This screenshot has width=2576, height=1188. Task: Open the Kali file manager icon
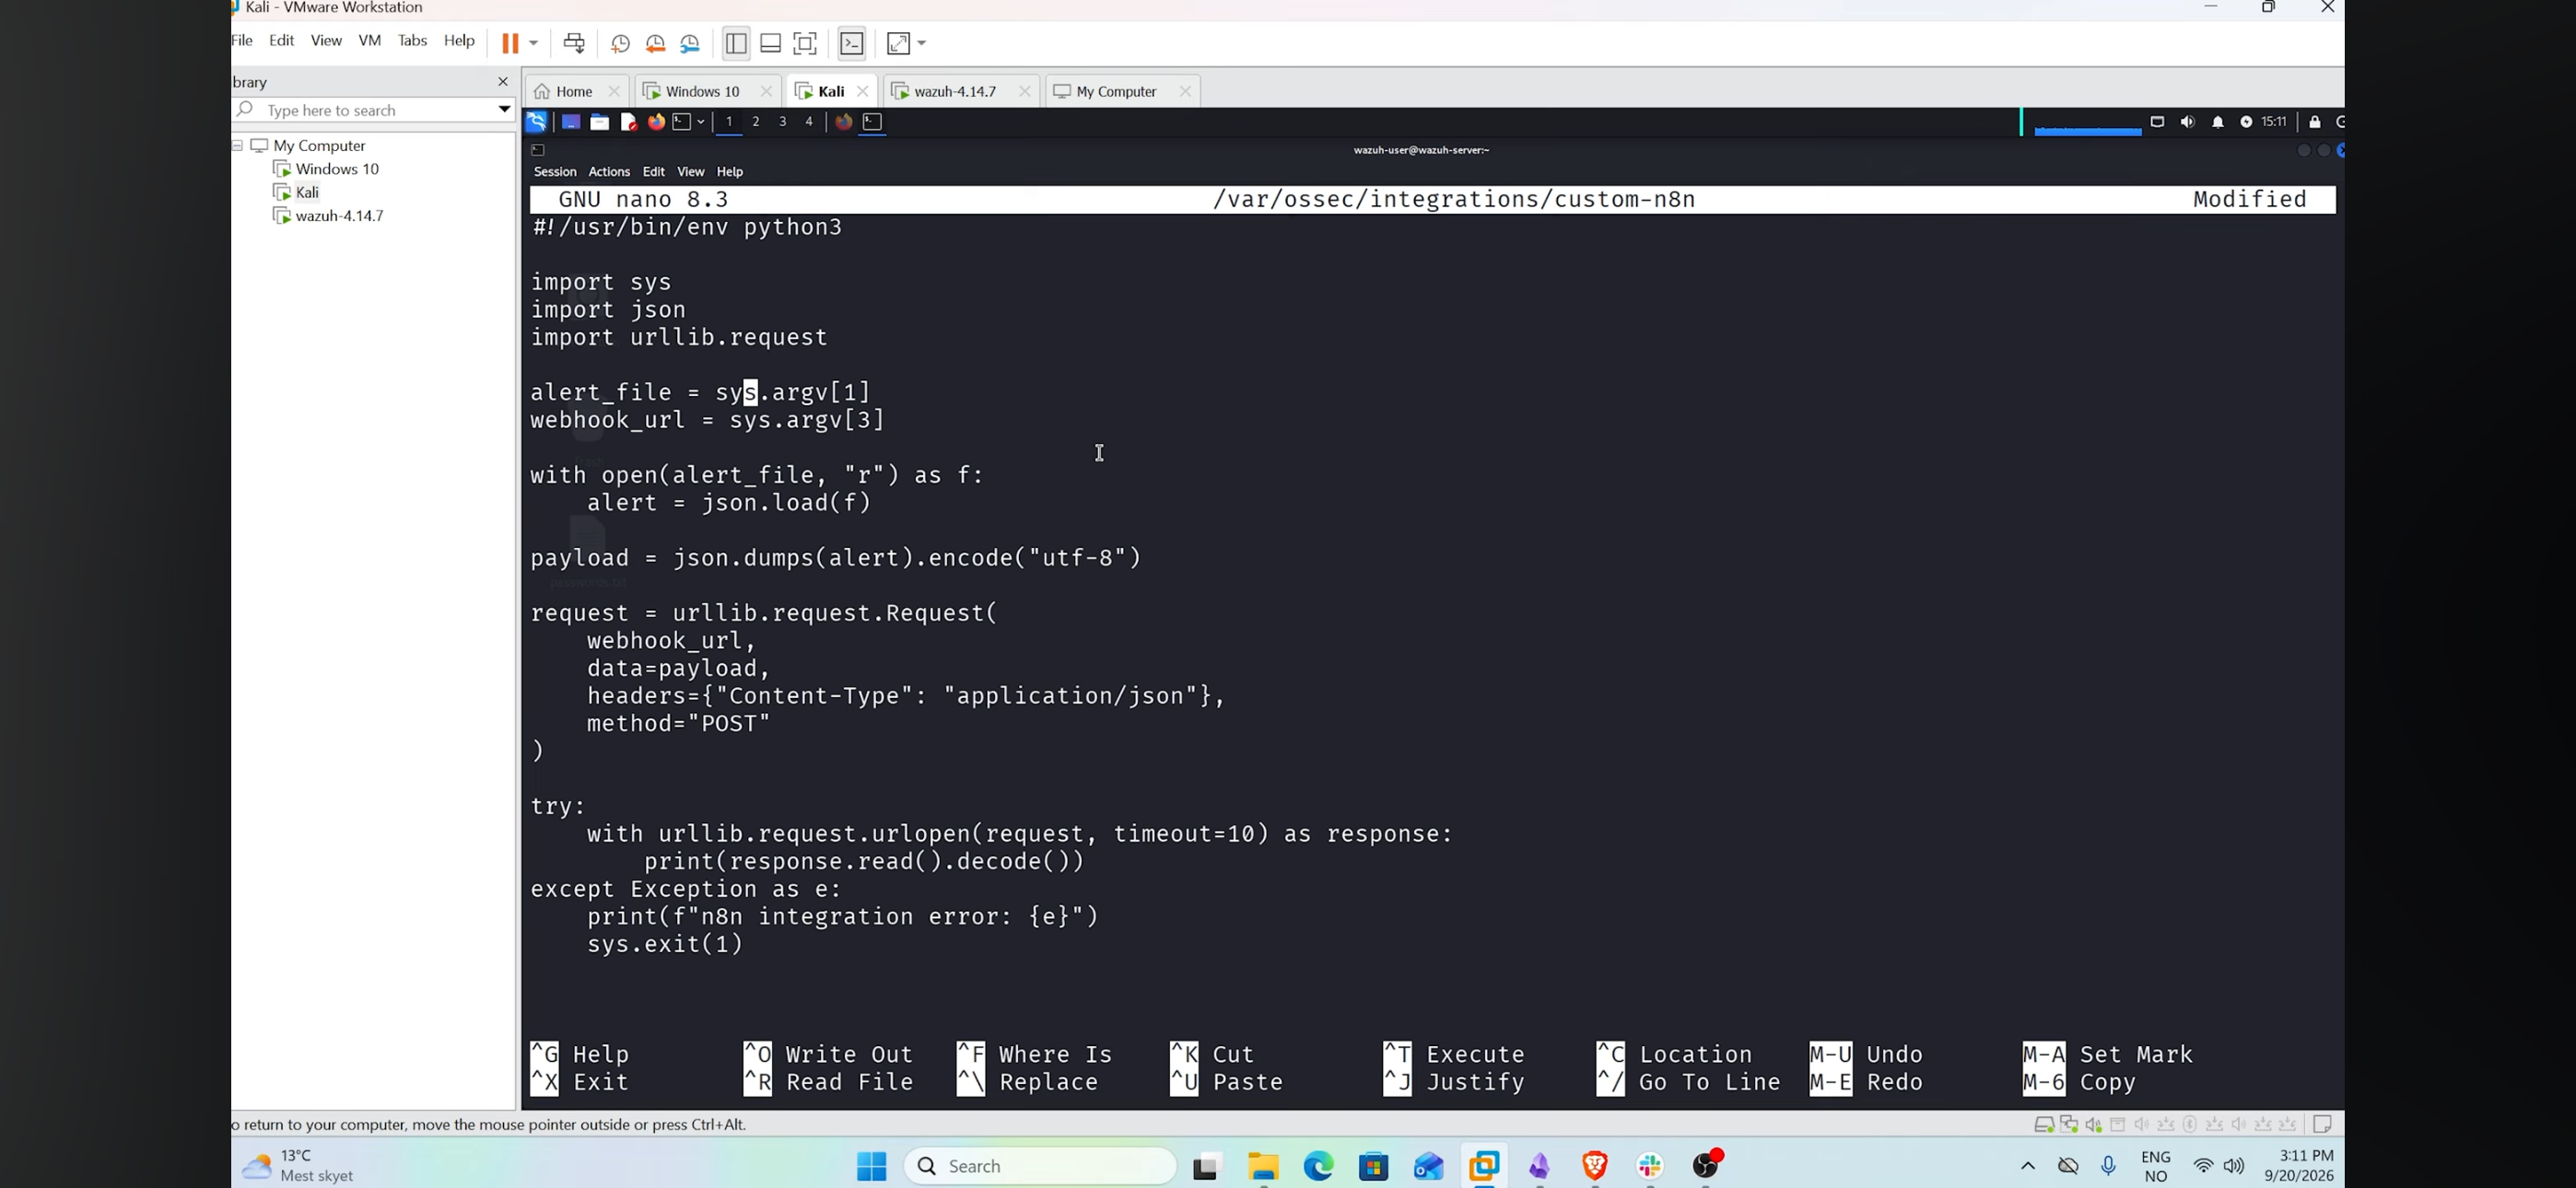(600, 122)
